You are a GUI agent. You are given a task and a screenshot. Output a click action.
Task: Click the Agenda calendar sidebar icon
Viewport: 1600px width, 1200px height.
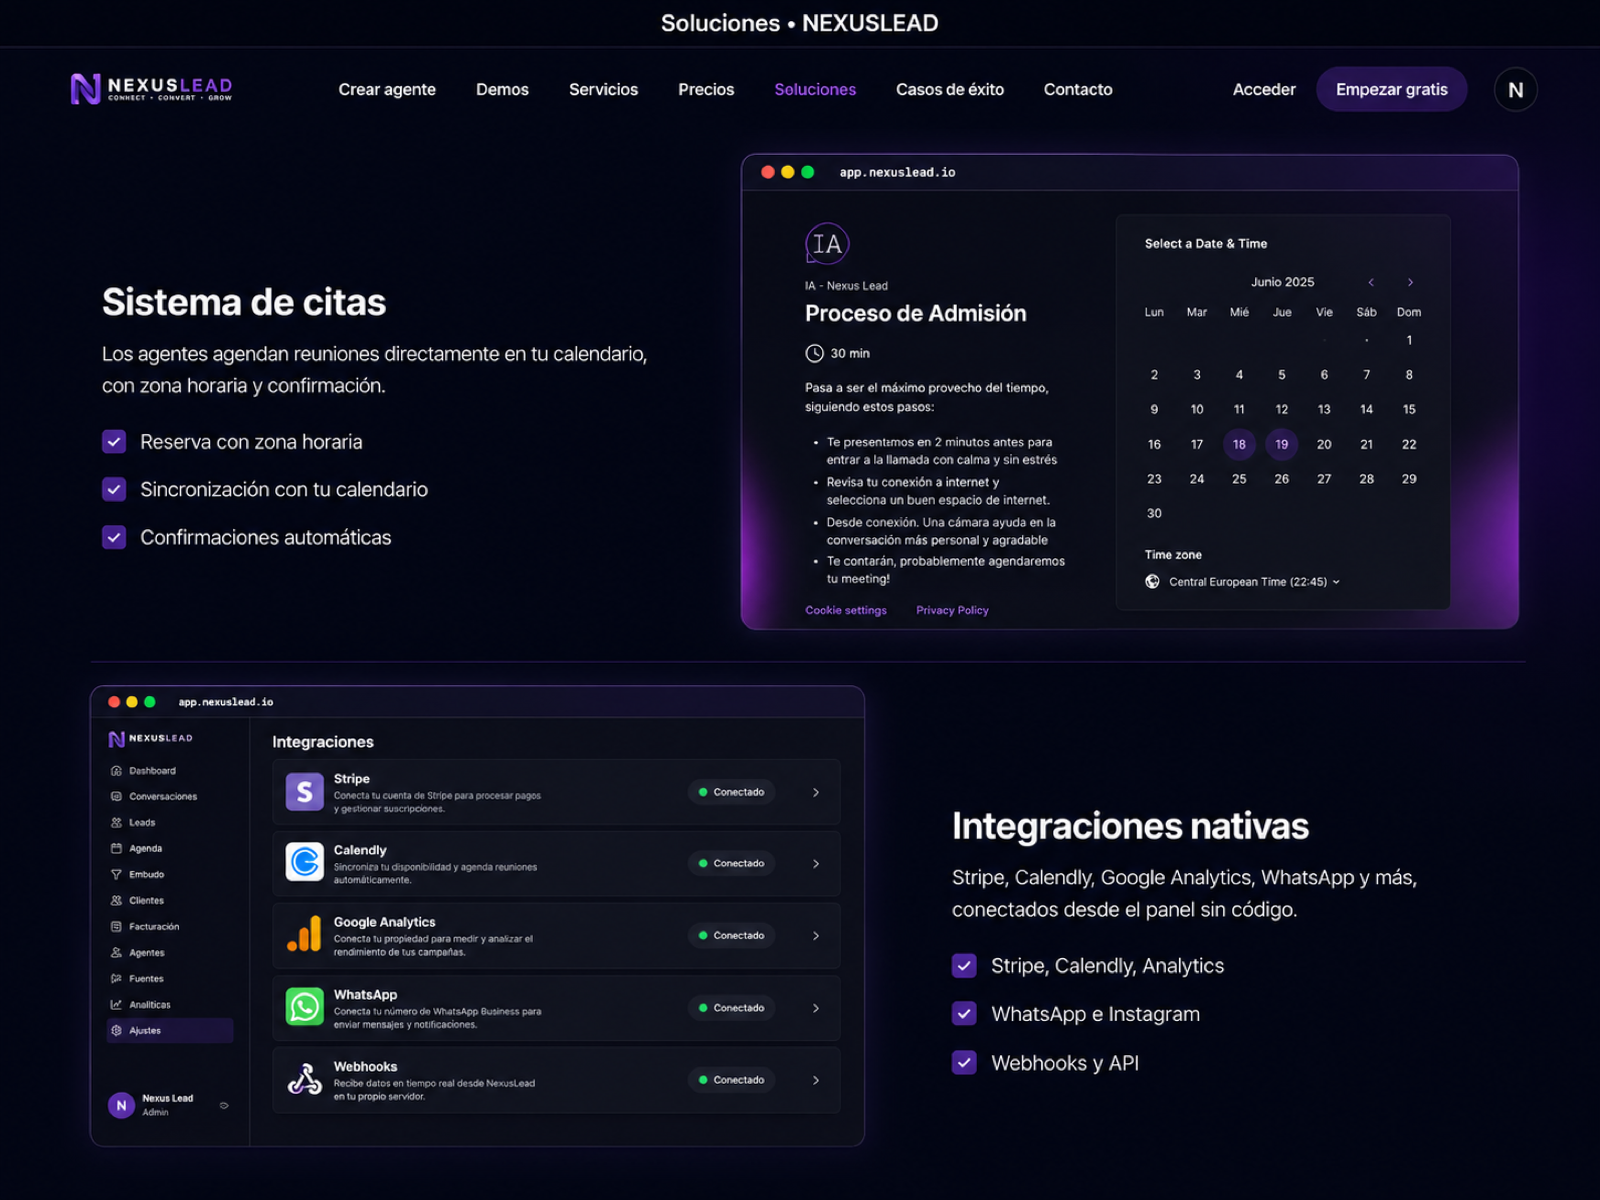[x=116, y=849]
